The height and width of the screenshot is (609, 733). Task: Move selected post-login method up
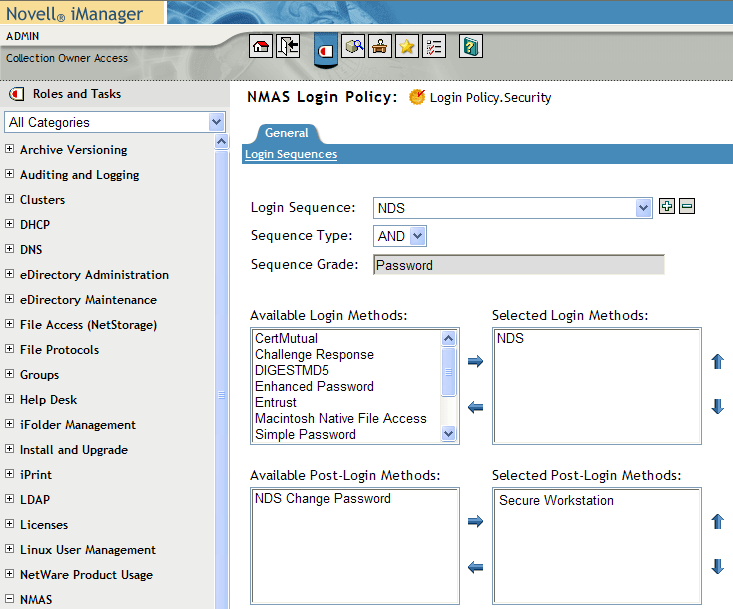pyautogui.click(x=718, y=521)
